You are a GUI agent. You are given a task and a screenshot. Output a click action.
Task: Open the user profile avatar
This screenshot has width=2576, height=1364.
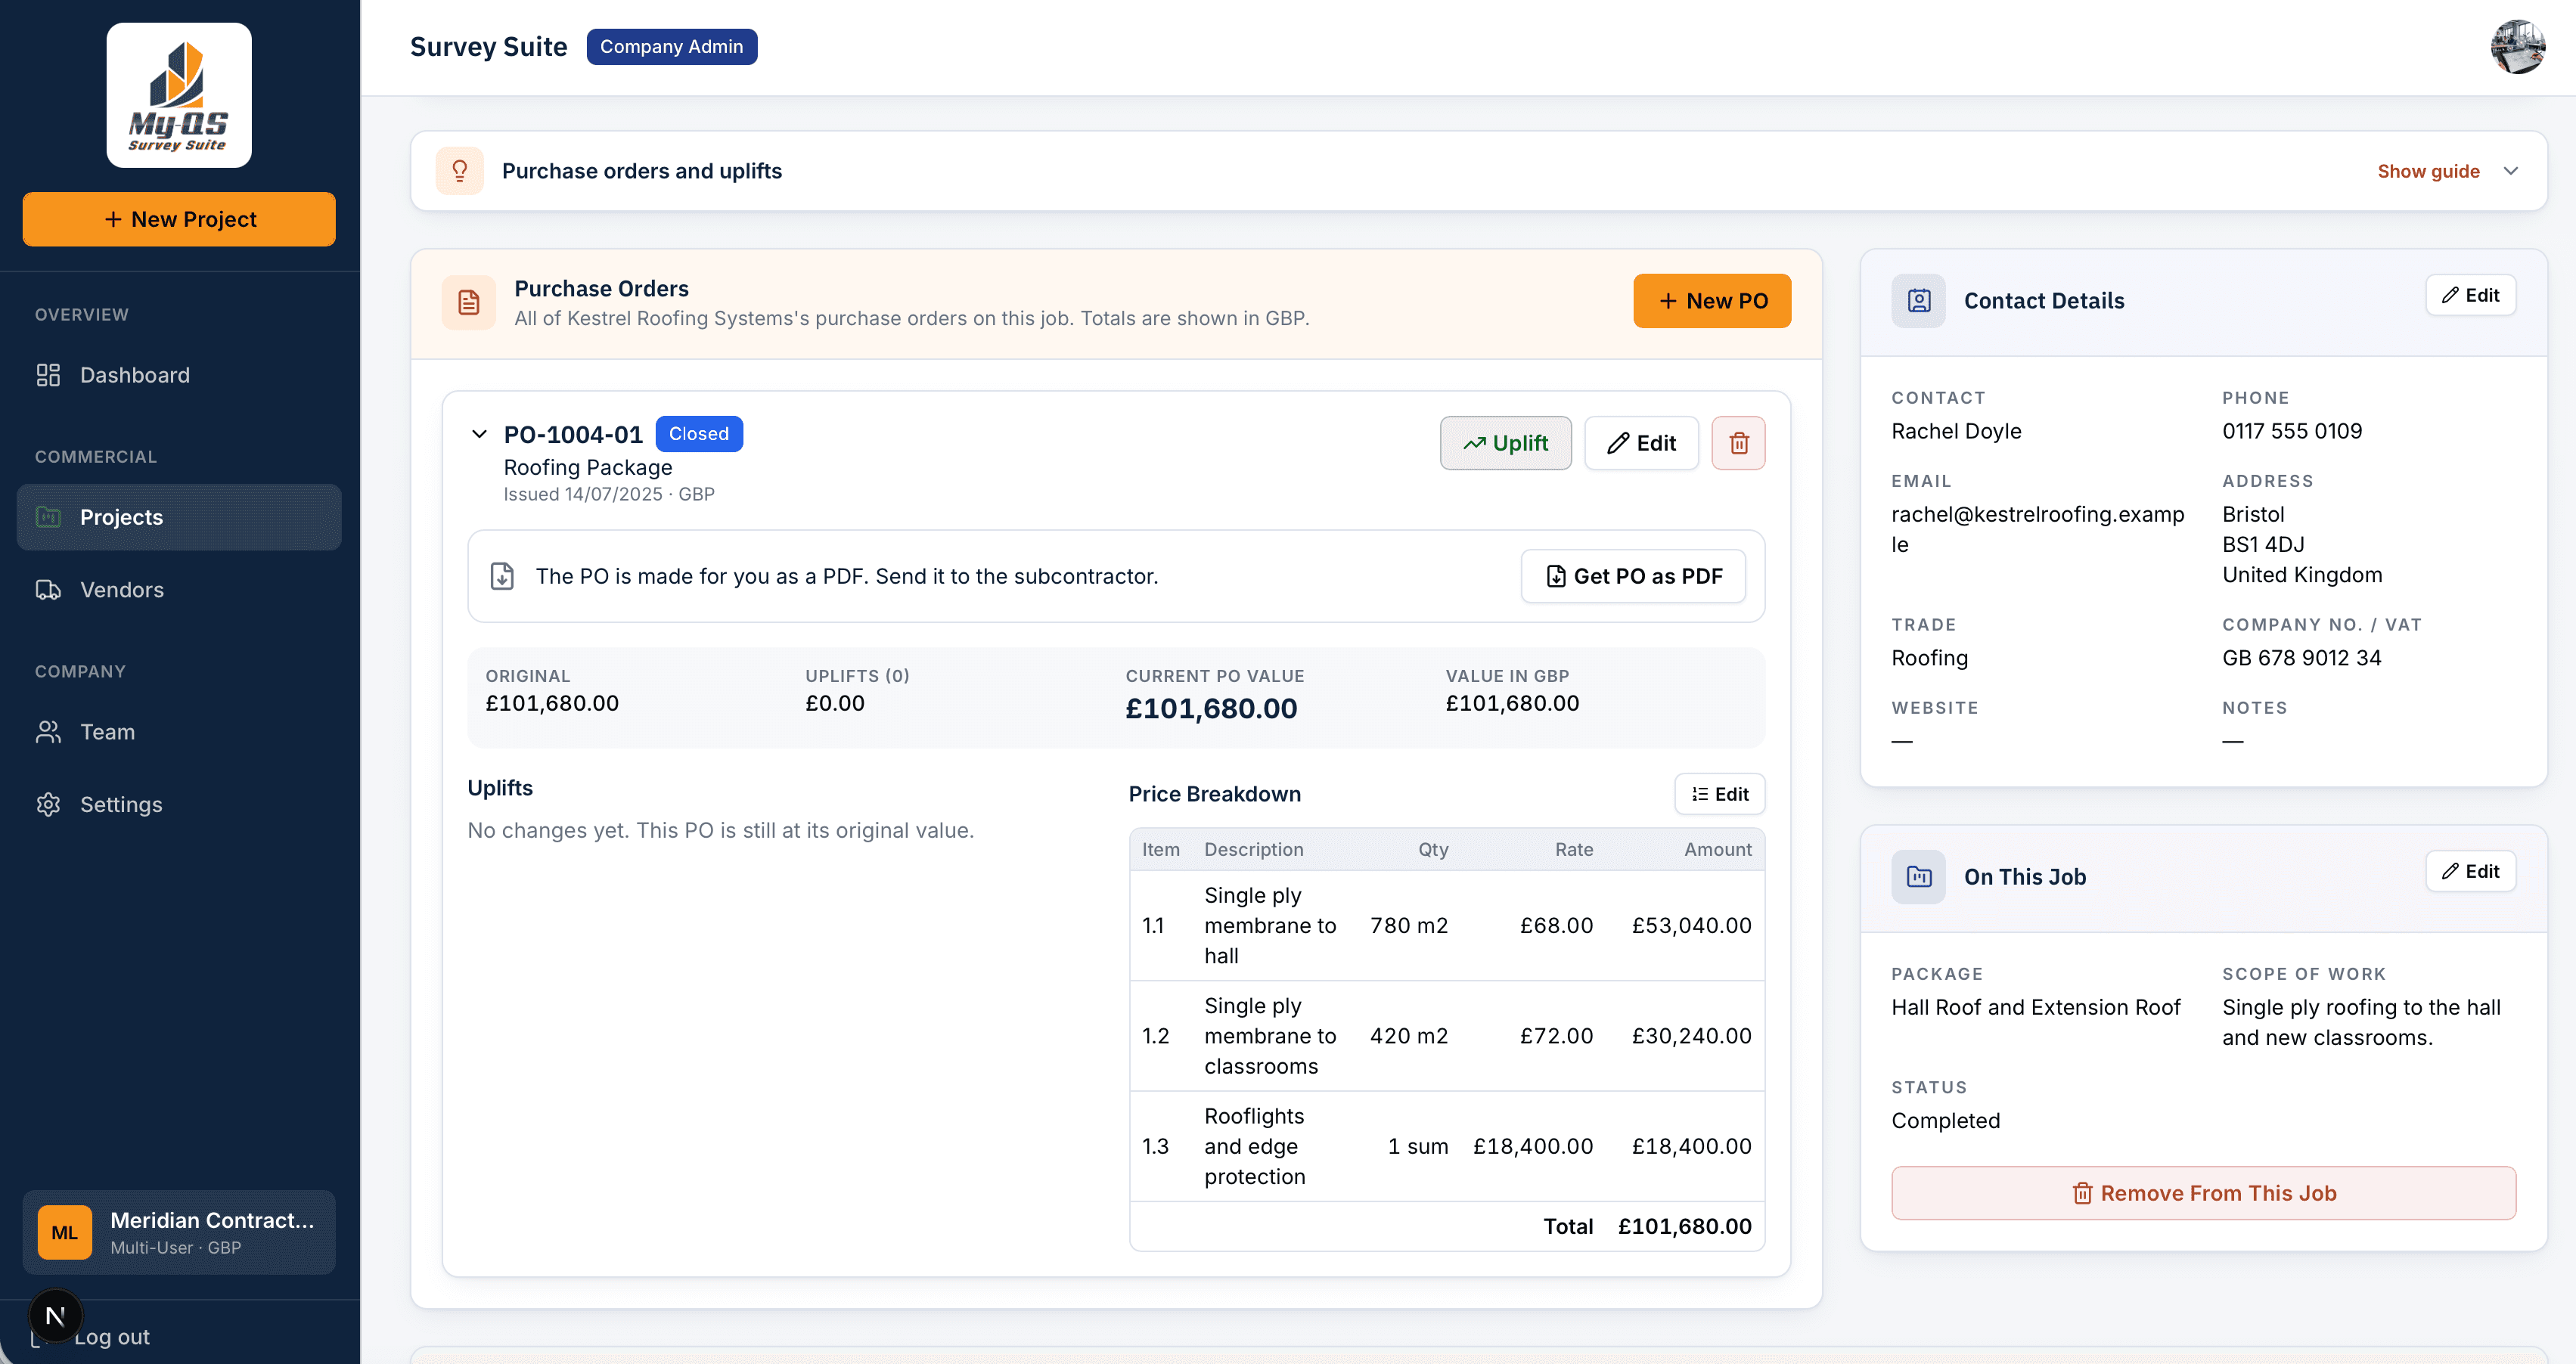coord(2517,47)
